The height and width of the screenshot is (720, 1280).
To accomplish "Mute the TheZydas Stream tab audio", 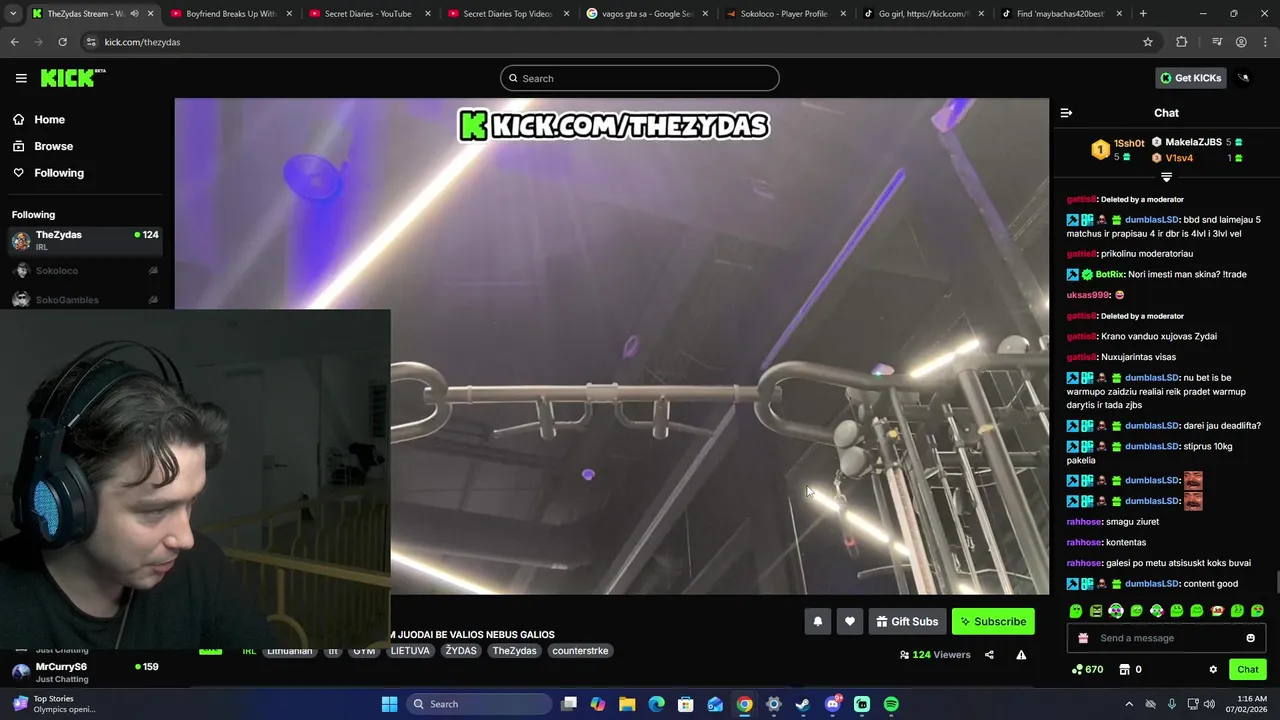I will (134, 14).
